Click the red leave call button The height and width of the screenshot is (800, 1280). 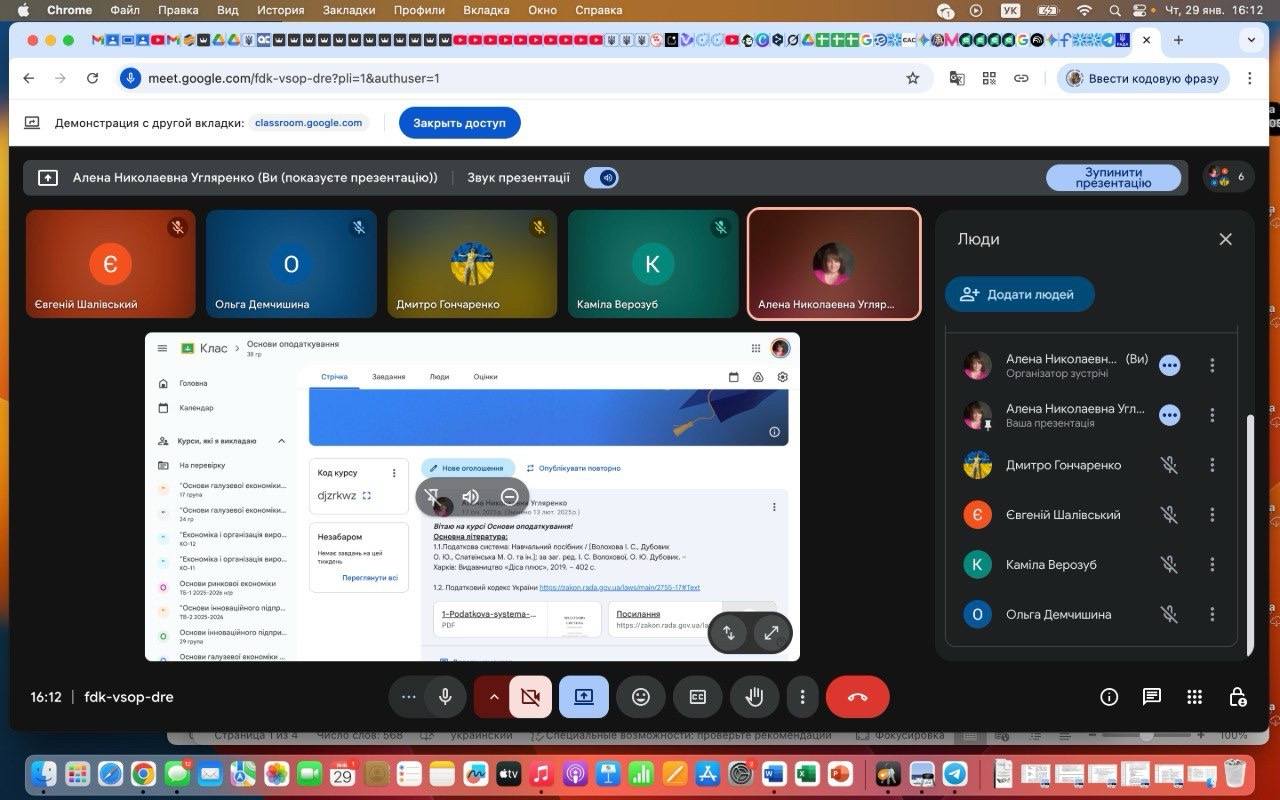pyautogui.click(x=857, y=697)
